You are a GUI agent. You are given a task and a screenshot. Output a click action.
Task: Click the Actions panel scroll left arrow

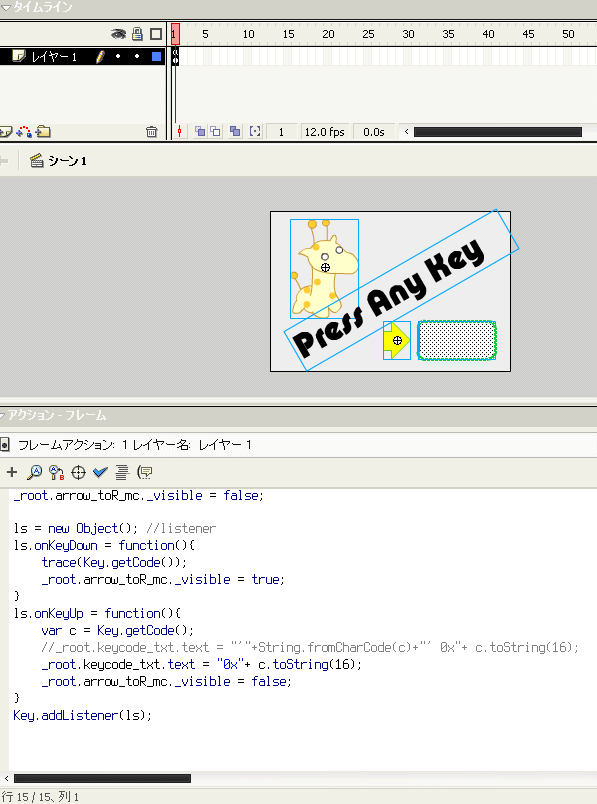click(6, 778)
